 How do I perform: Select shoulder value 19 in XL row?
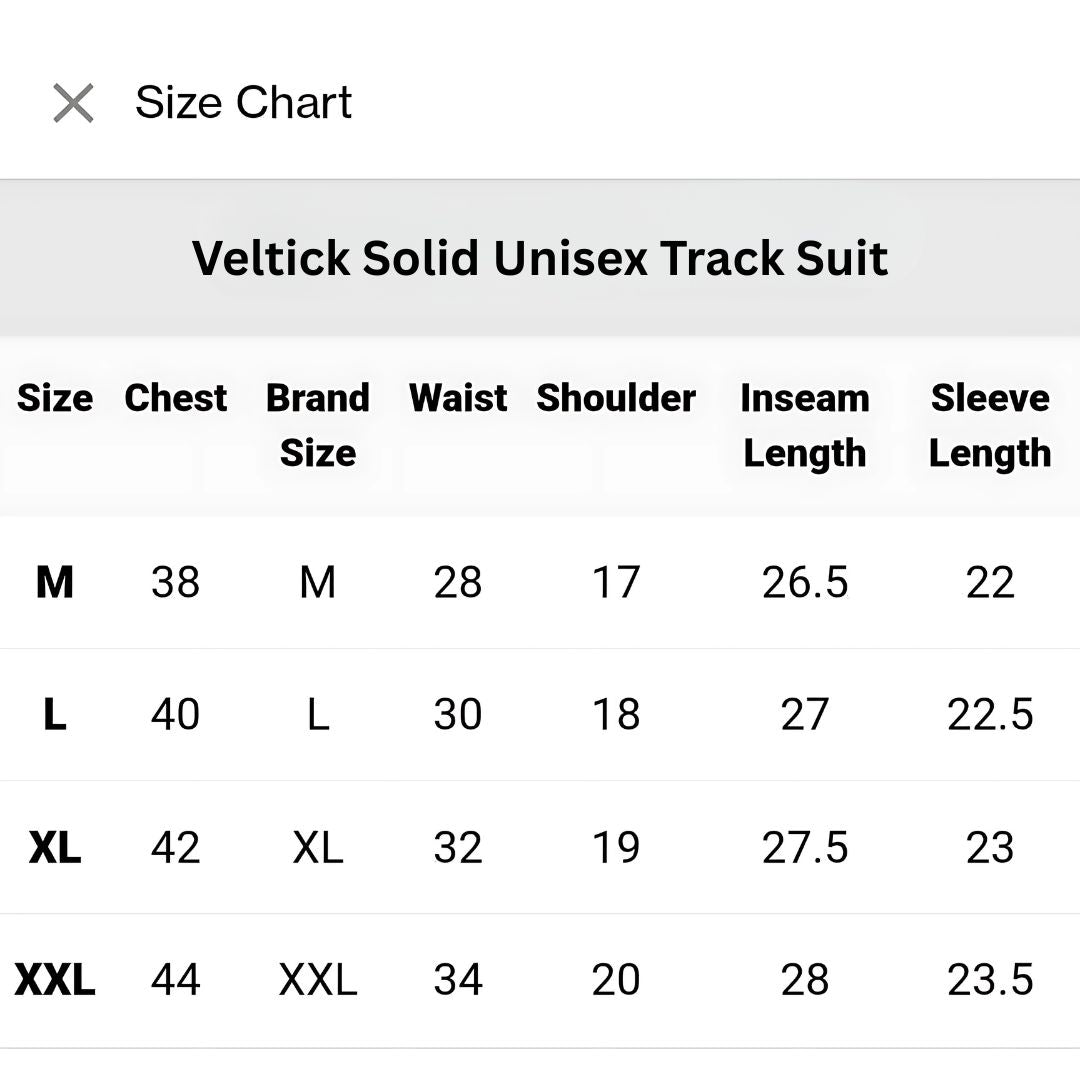click(616, 847)
